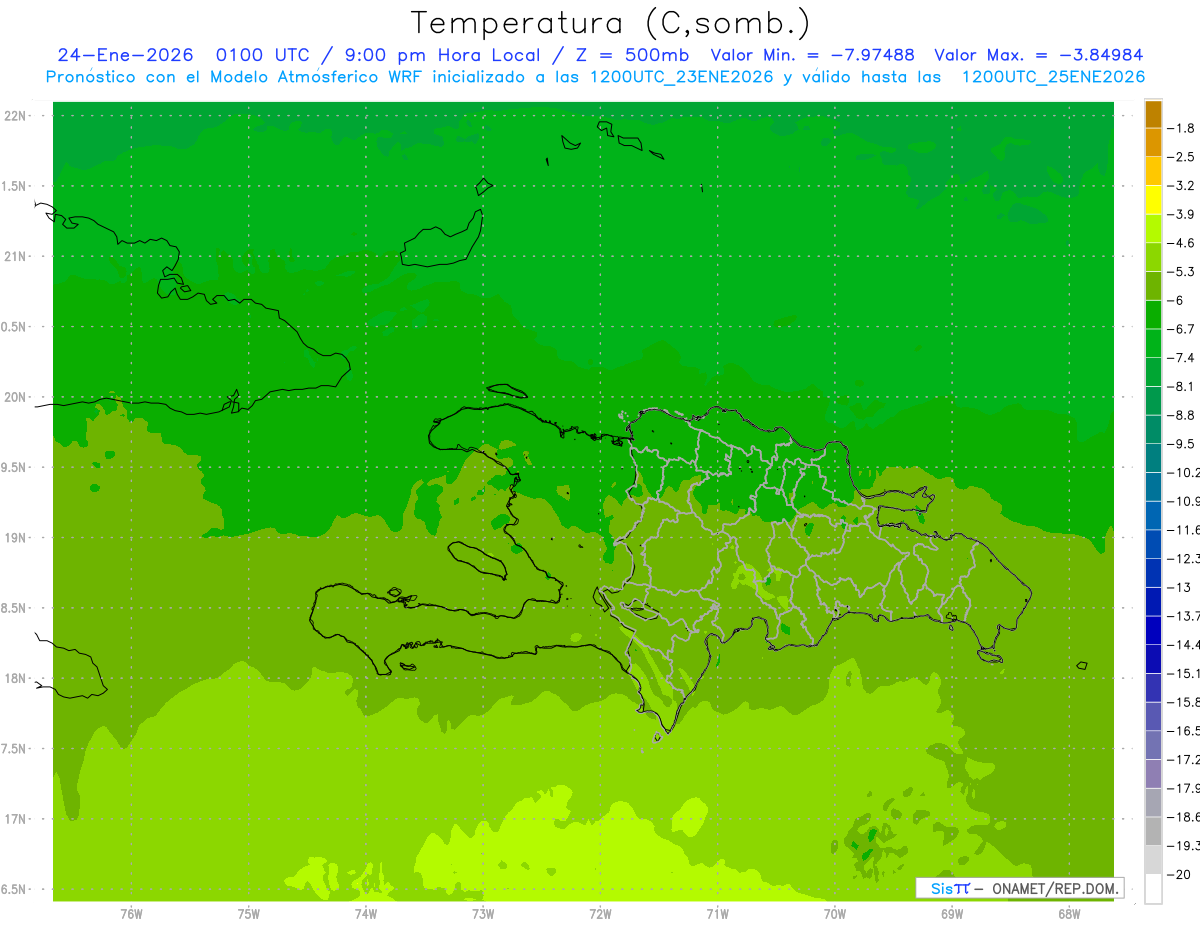Click the "0100 UTC / 9:00 pm Hora Local" text
This screenshot has width=1200, height=927.
[385, 55]
